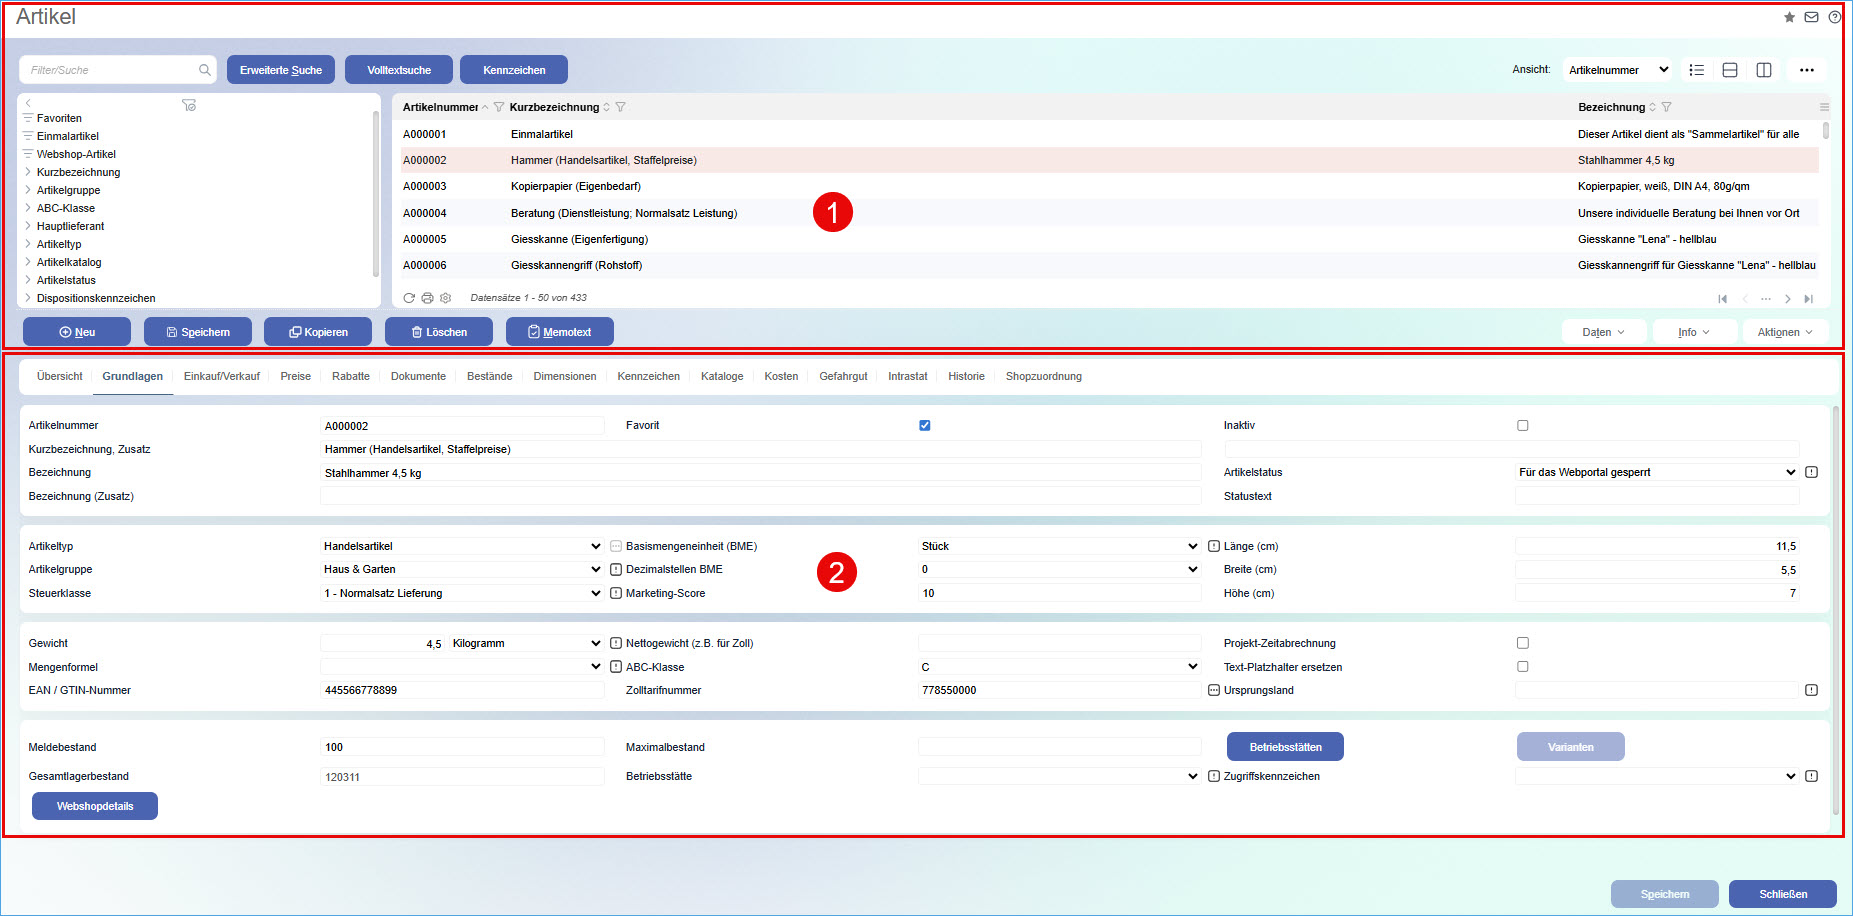Viewport: 1853px width, 916px height.
Task: Click into the Filter/Suche search field
Action: click(x=110, y=70)
